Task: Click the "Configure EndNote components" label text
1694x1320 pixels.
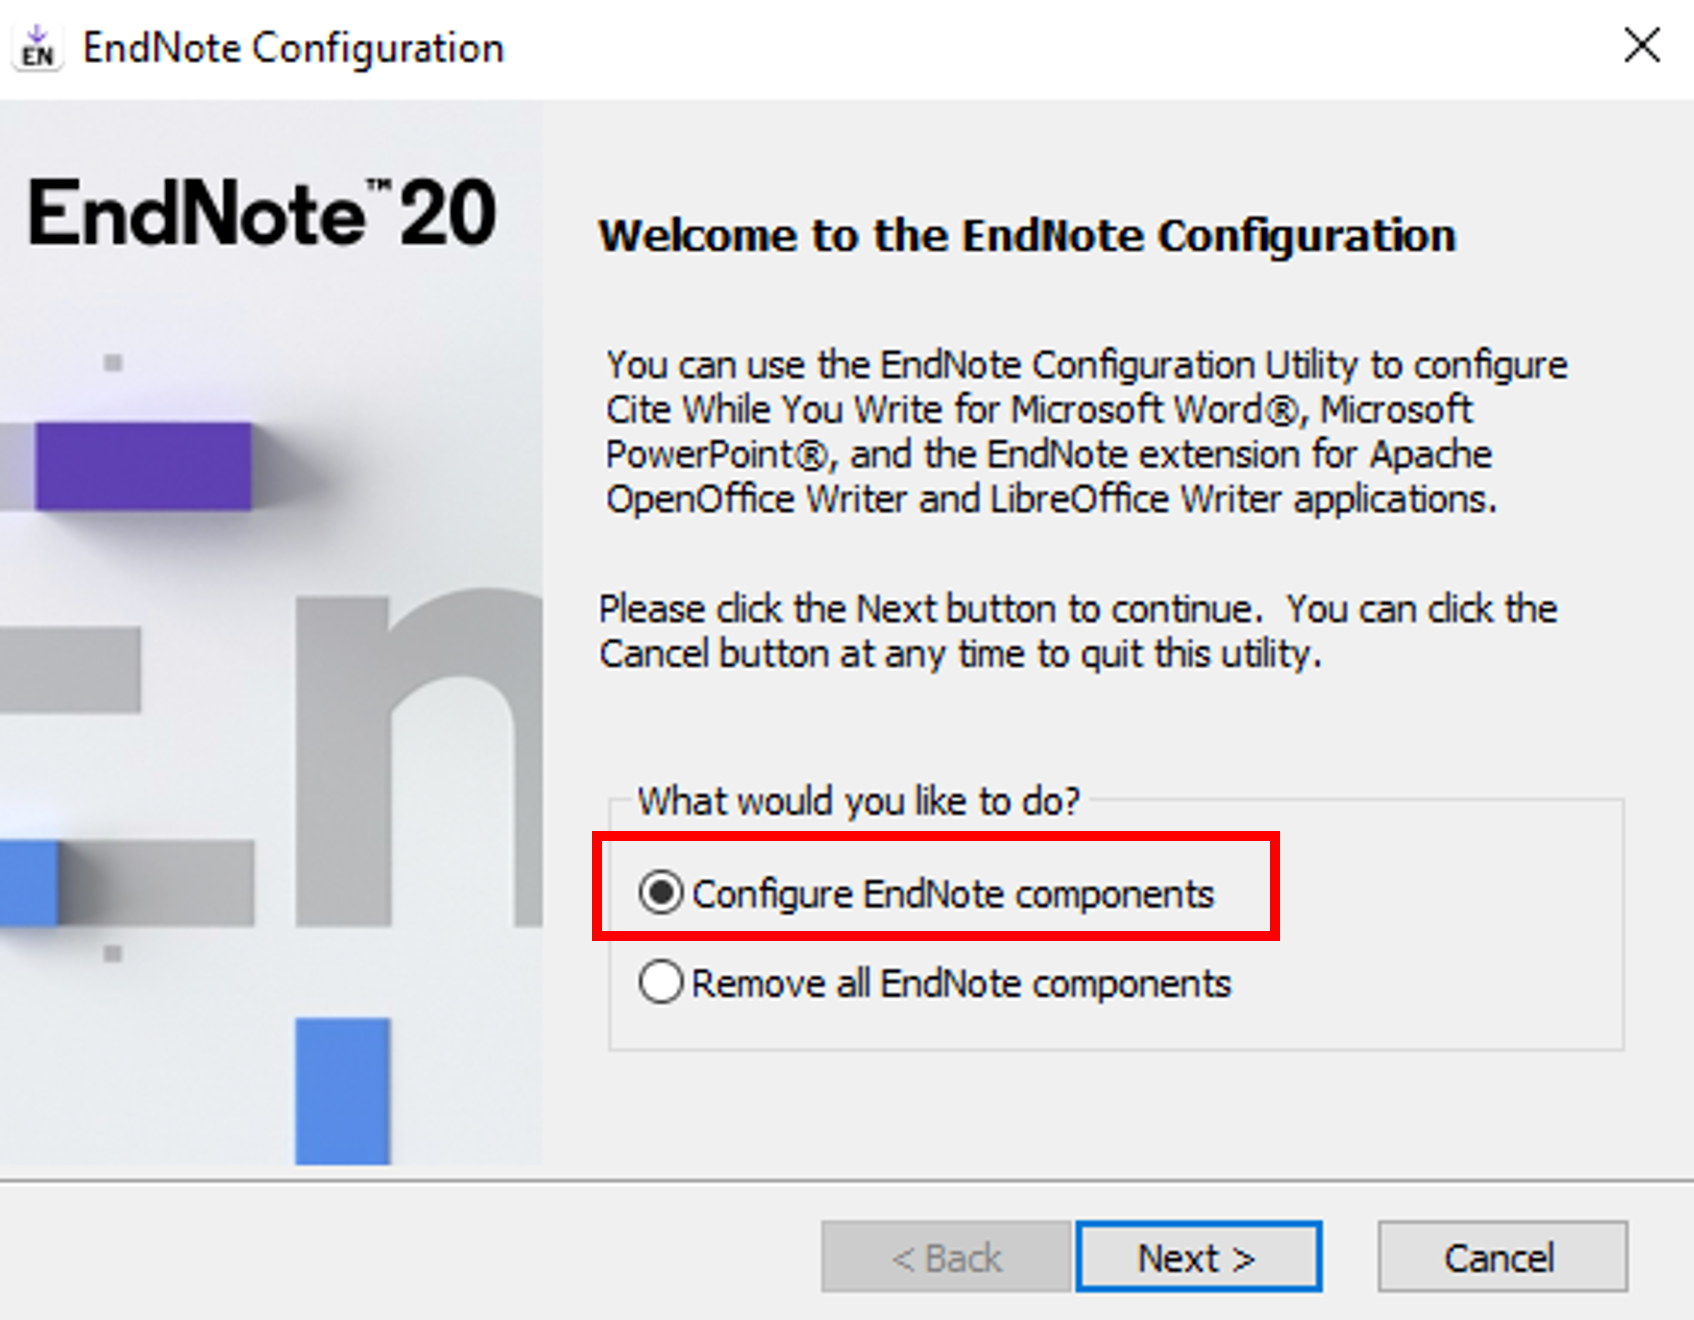Action: pyautogui.click(x=953, y=894)
